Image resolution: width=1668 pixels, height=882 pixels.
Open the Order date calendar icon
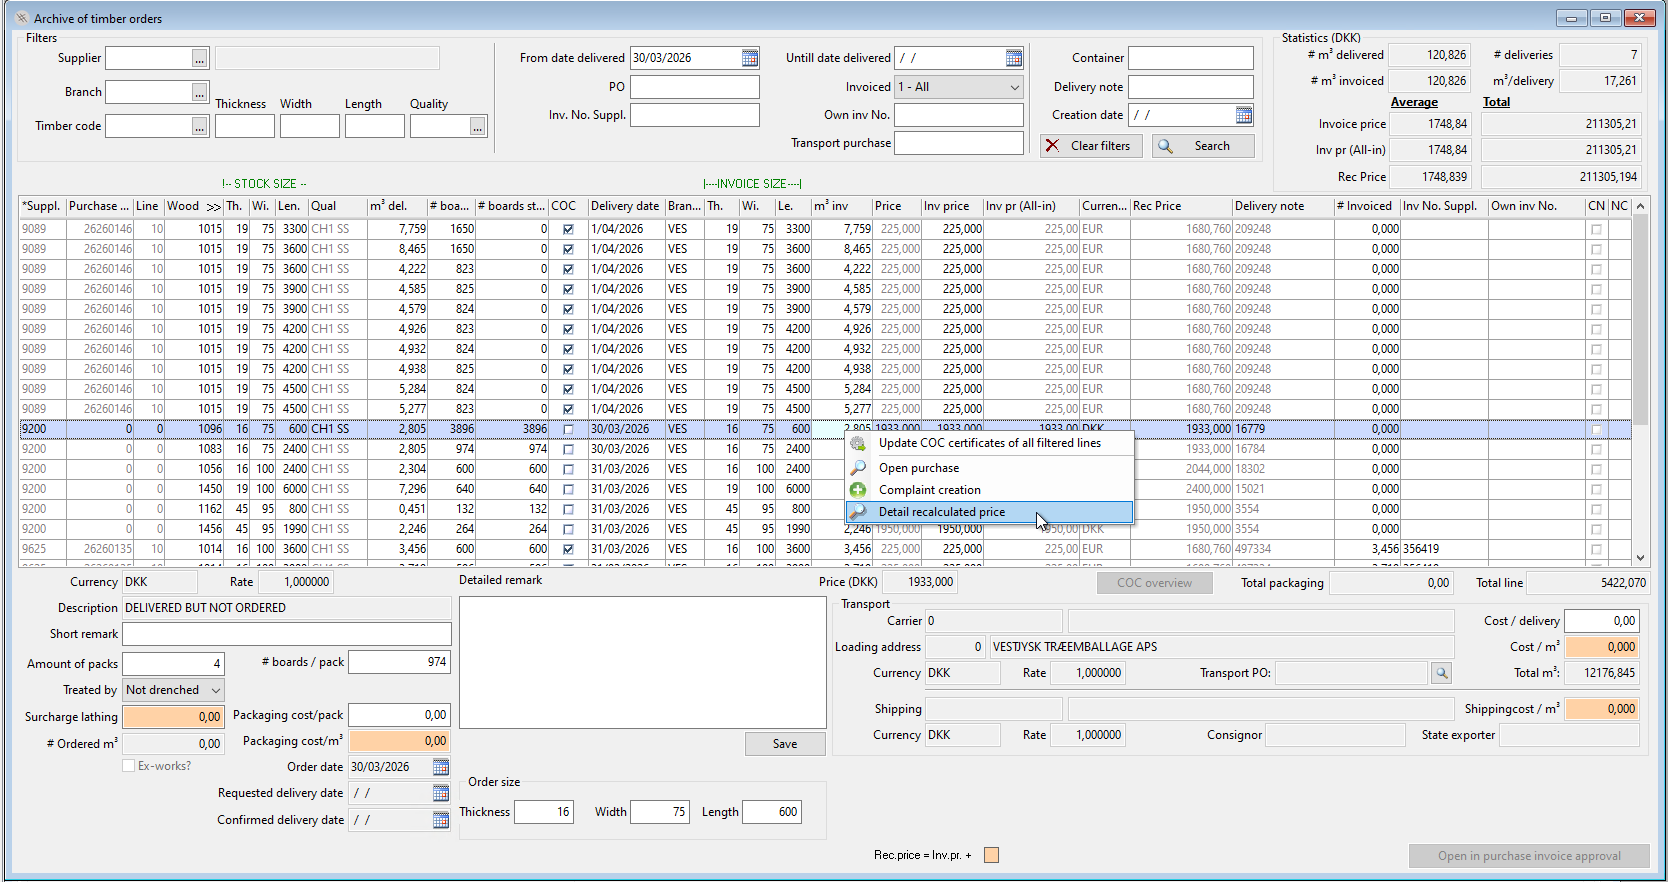coord(441,767)
